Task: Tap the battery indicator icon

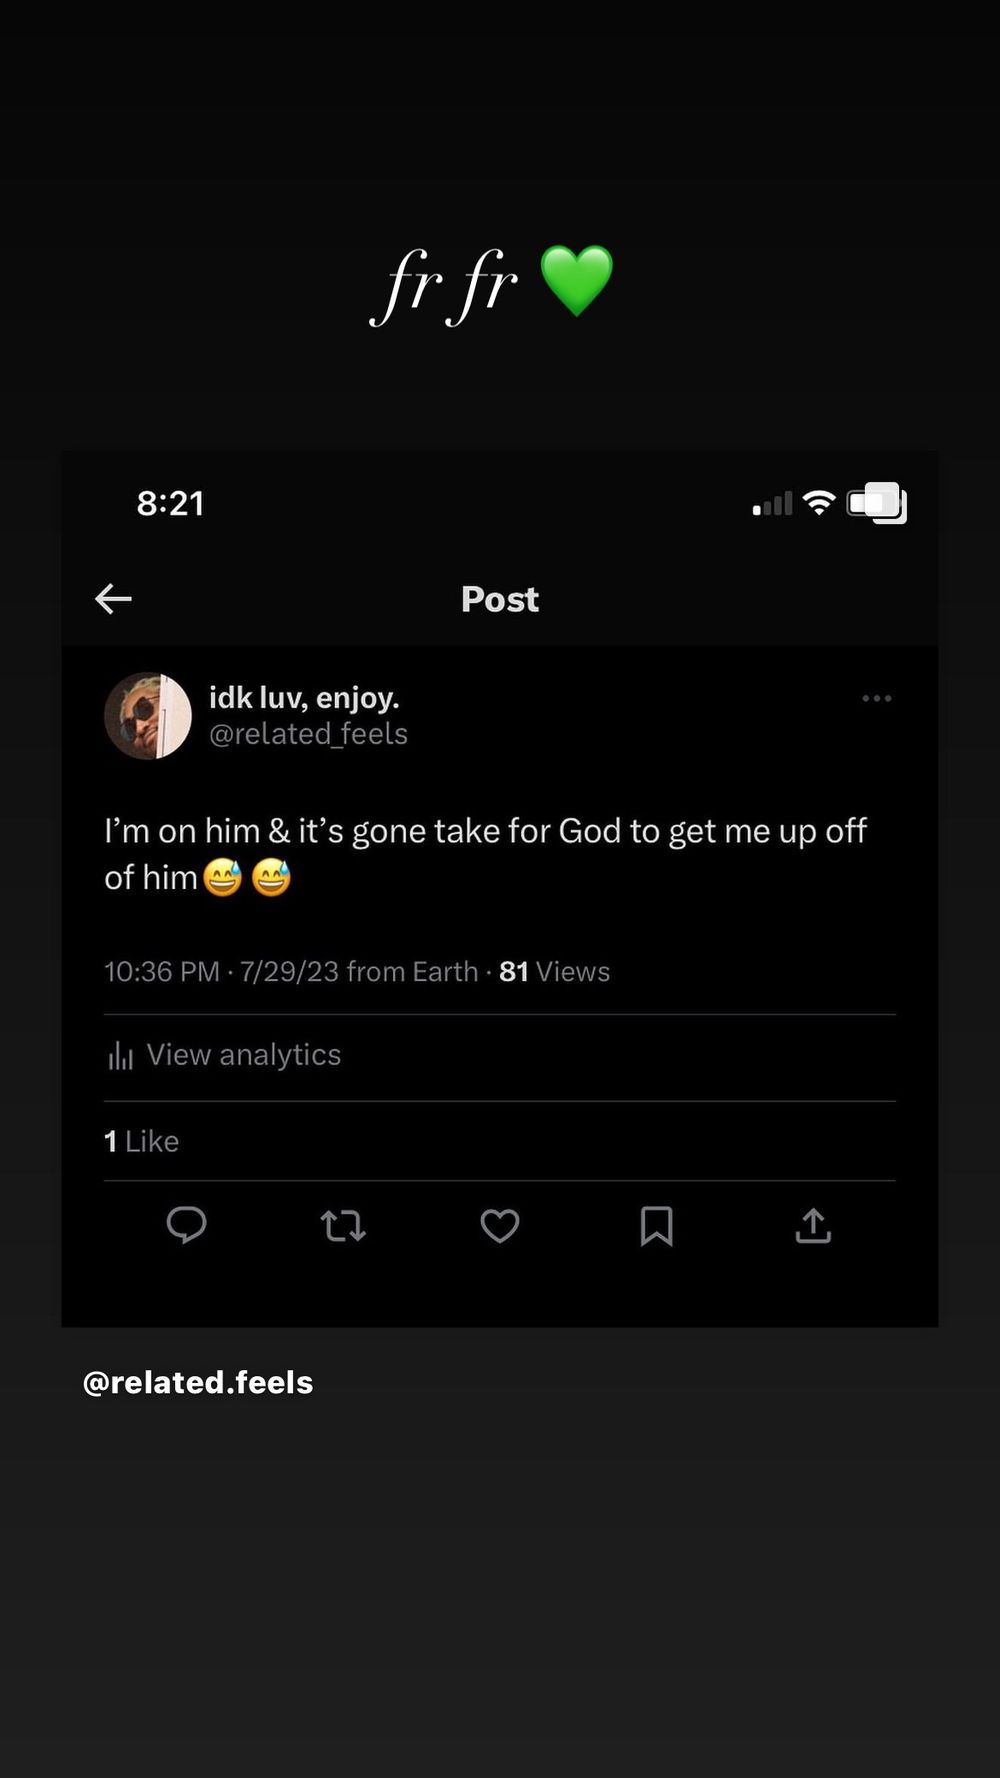Action: (877, 503)
